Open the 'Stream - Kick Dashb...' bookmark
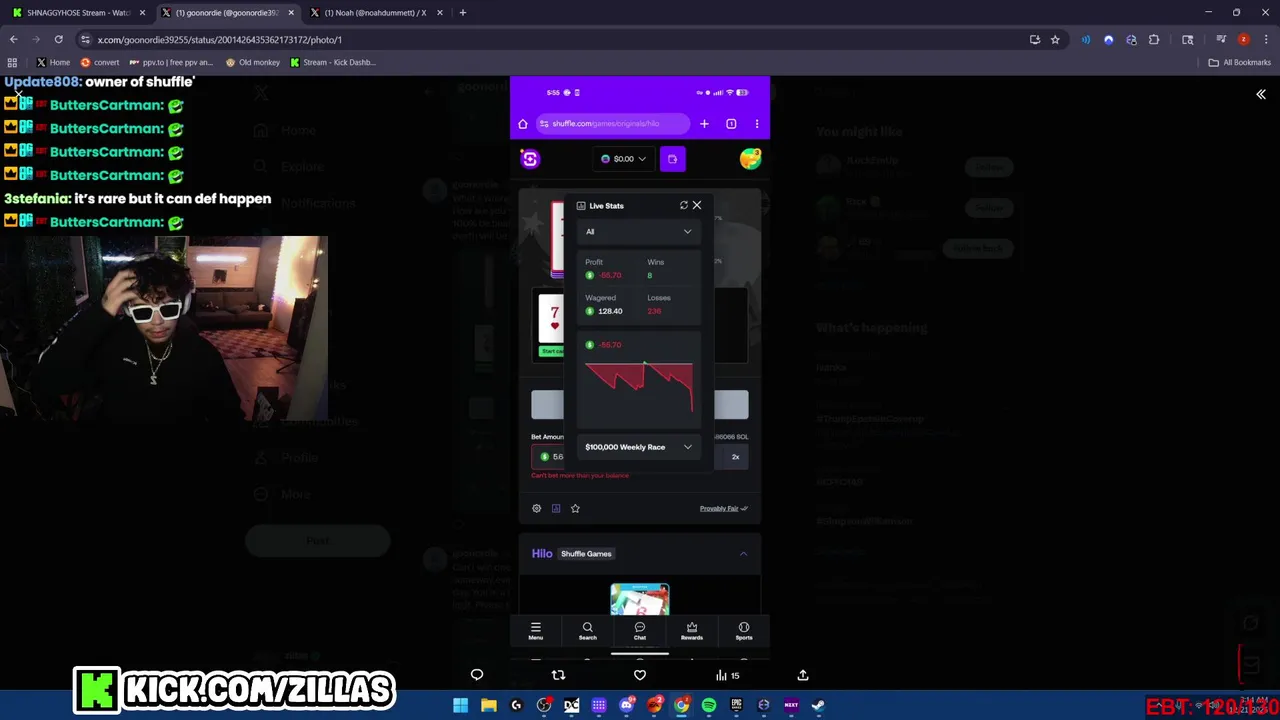The width and height of the screenshot is (1280, 720). tap(333, 62)
